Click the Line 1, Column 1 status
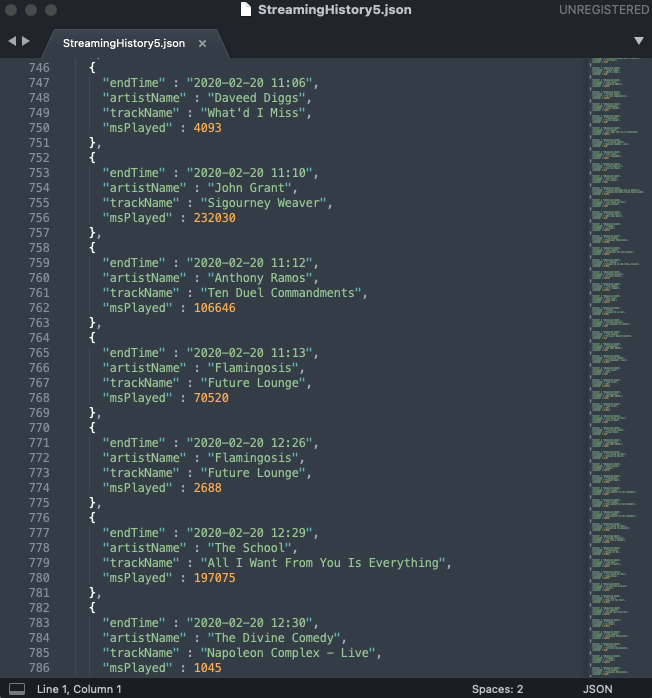 79,689
